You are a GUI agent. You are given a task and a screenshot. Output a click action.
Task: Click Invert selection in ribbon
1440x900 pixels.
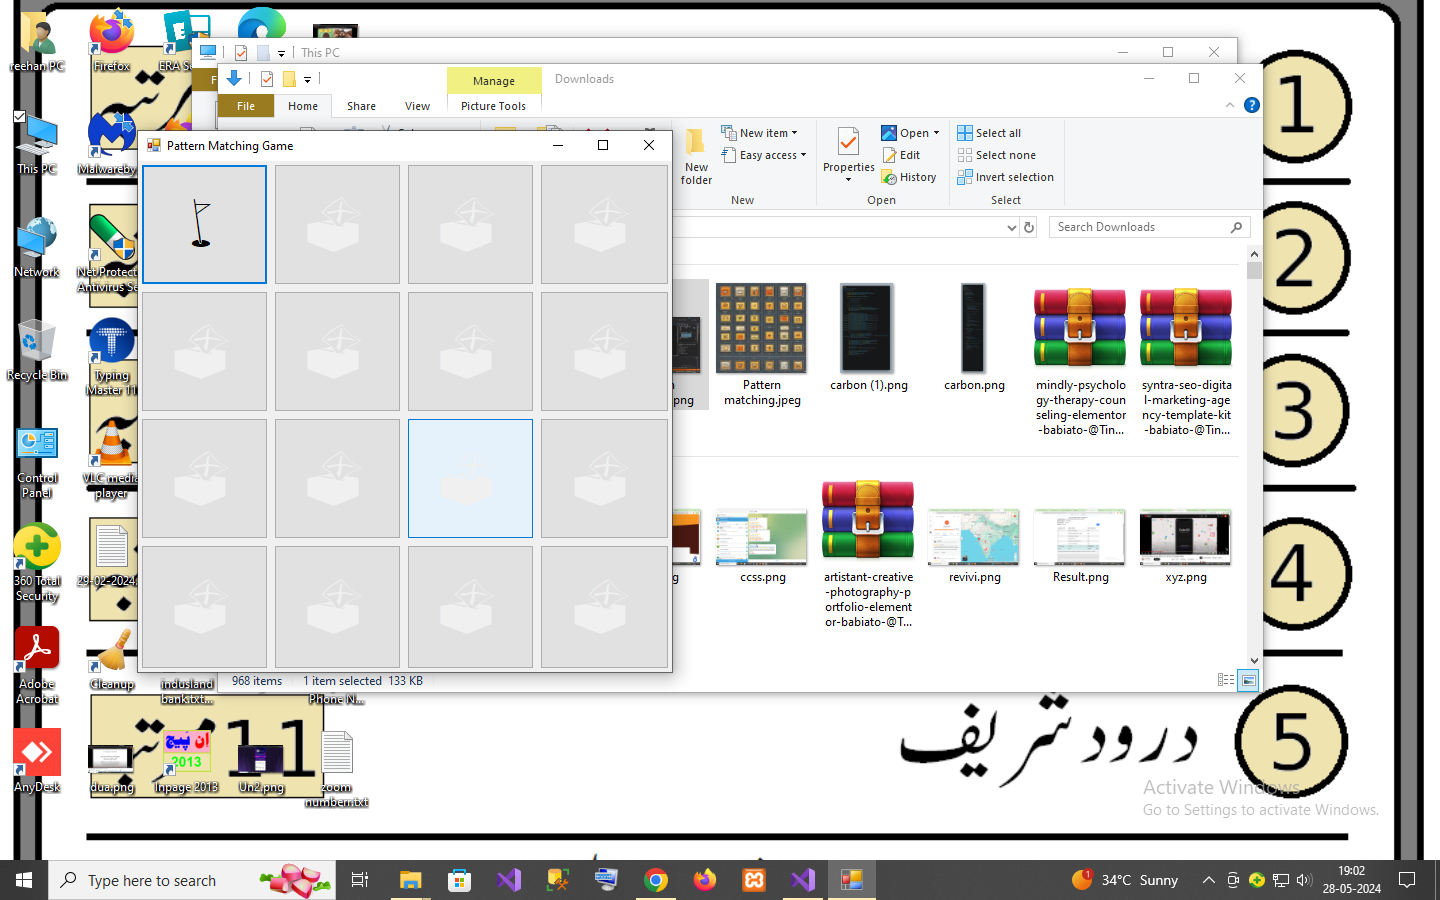(1005, 177)
